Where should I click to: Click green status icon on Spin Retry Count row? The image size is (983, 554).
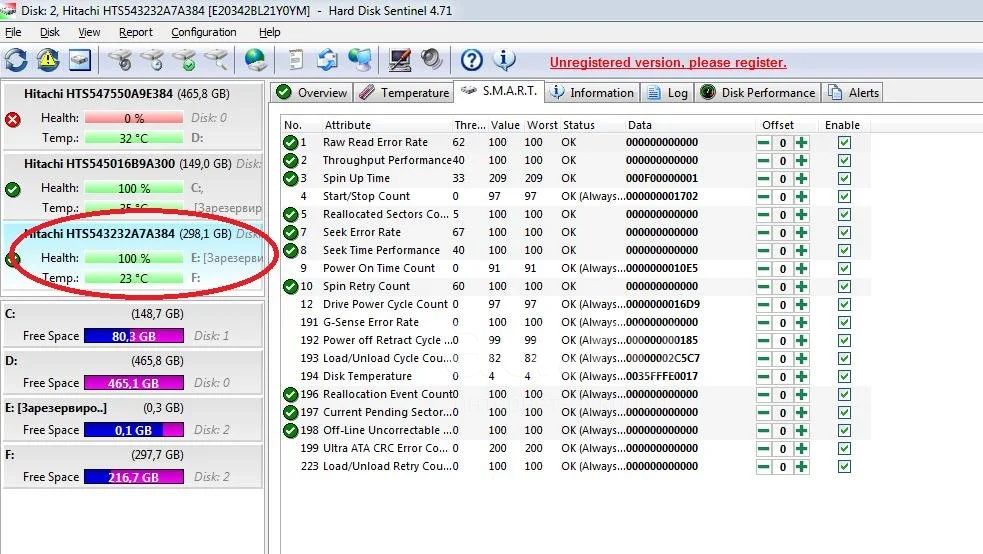[x=290, y=287]
